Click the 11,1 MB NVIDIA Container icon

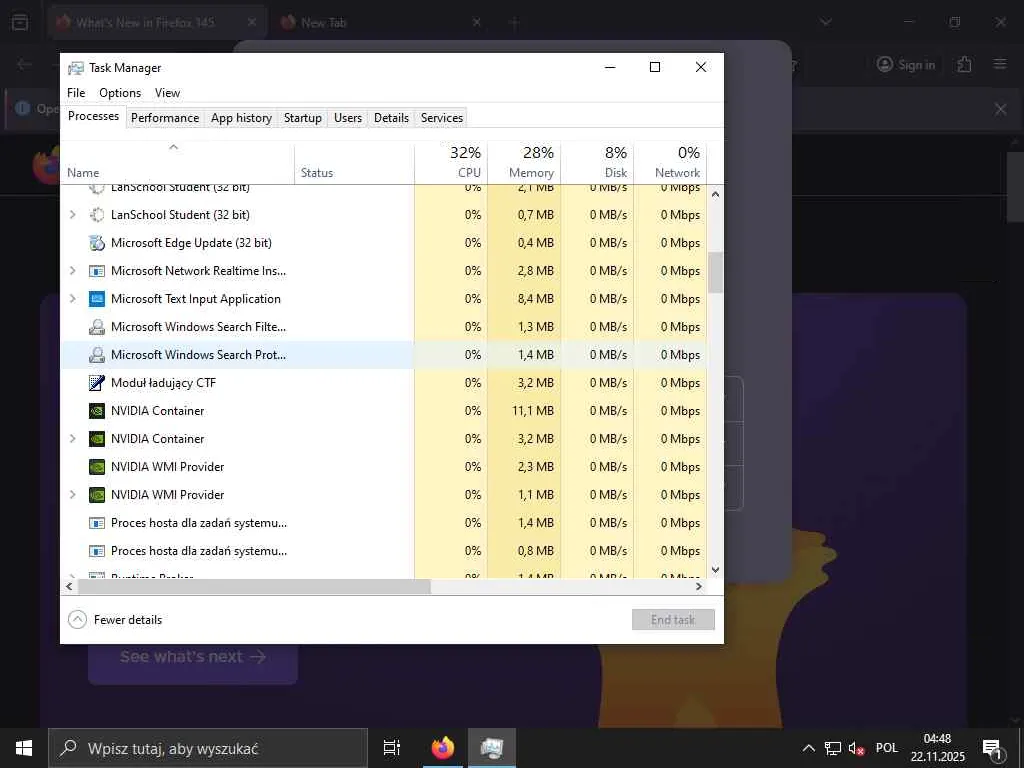97,411
